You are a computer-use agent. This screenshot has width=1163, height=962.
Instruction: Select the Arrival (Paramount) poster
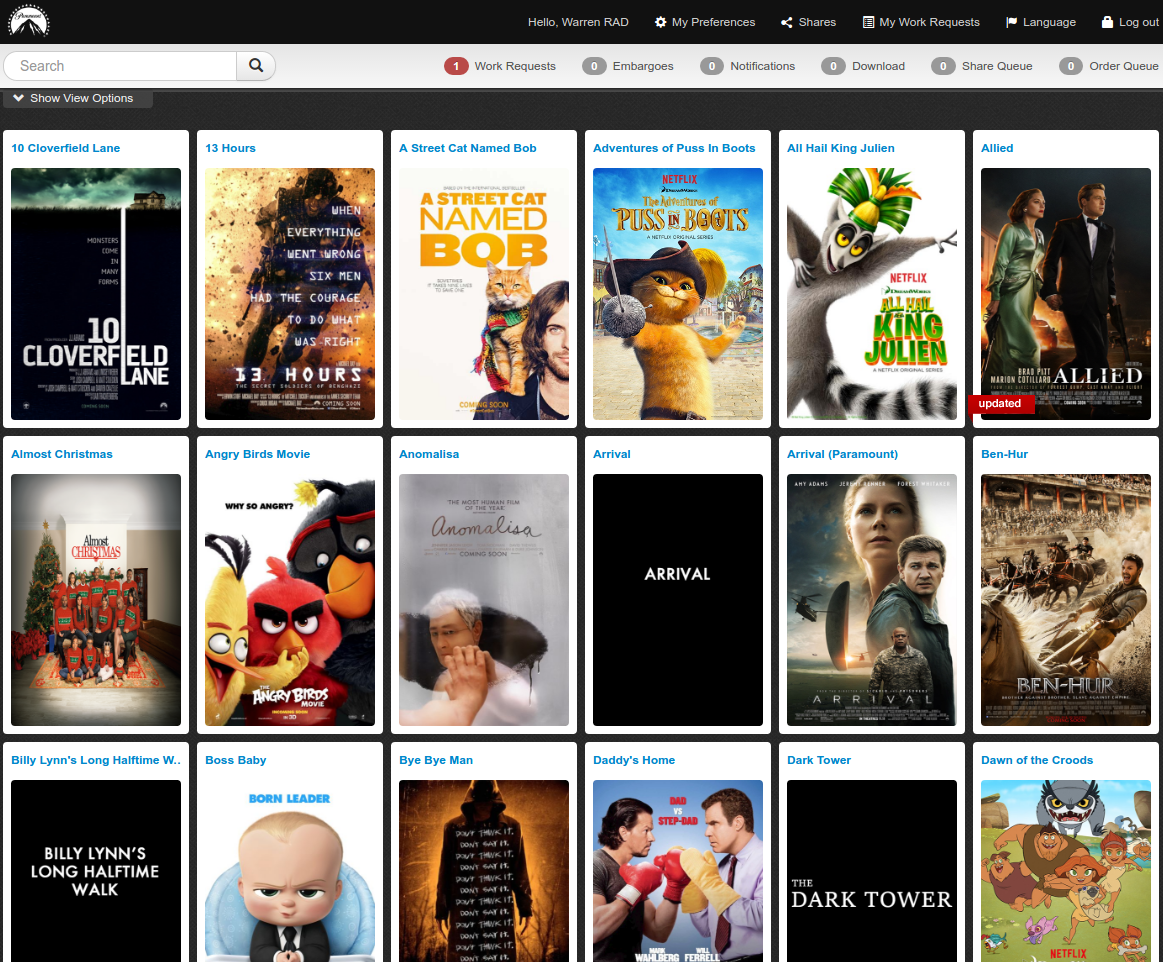872,600
